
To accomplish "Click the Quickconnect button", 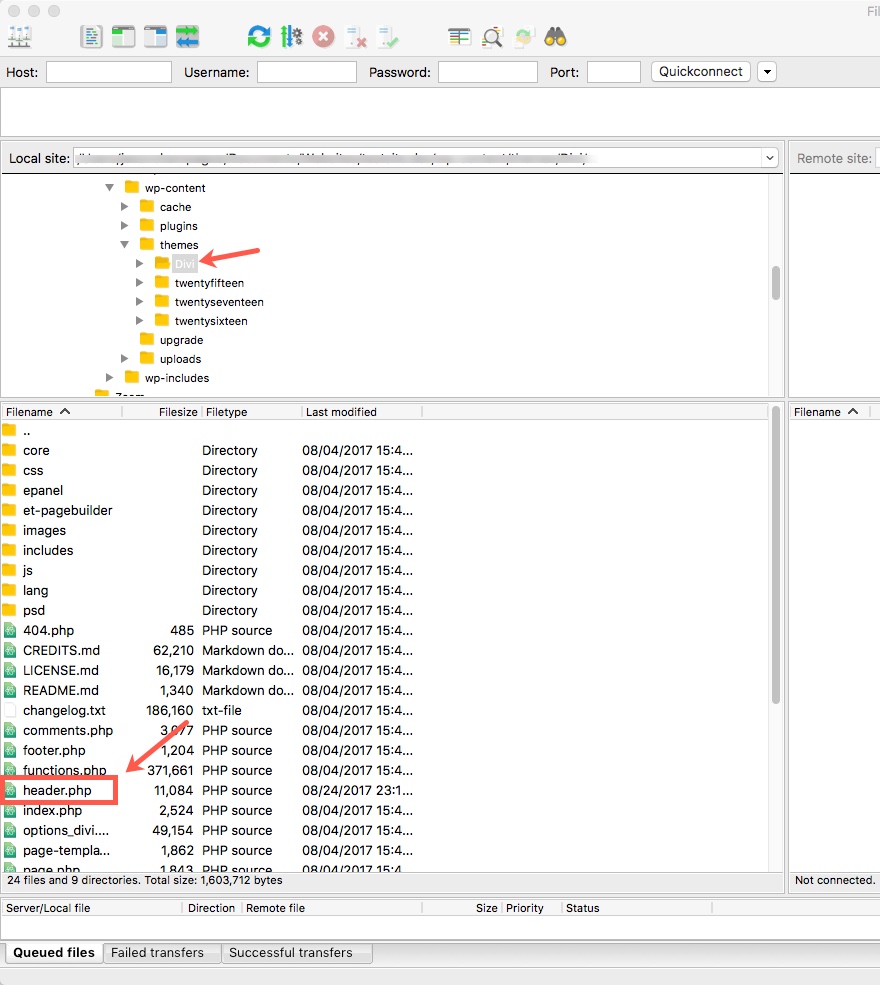I will (x=700, y=72).
